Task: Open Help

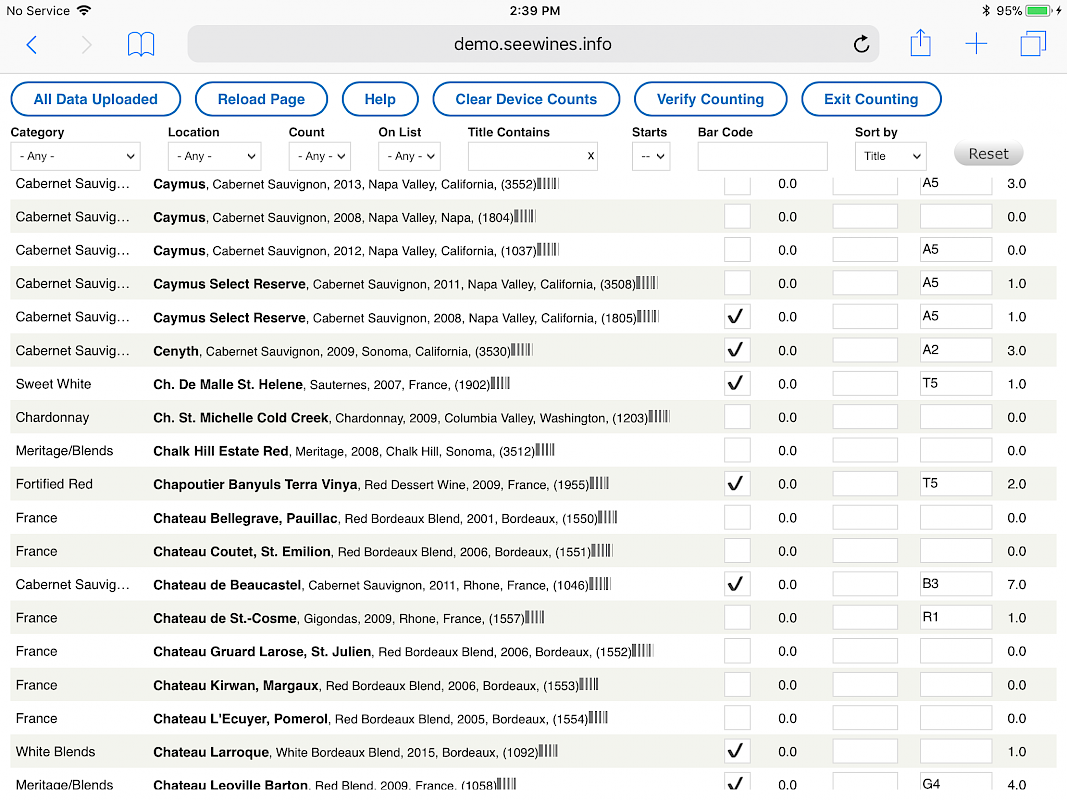Action: coord(380,99)
